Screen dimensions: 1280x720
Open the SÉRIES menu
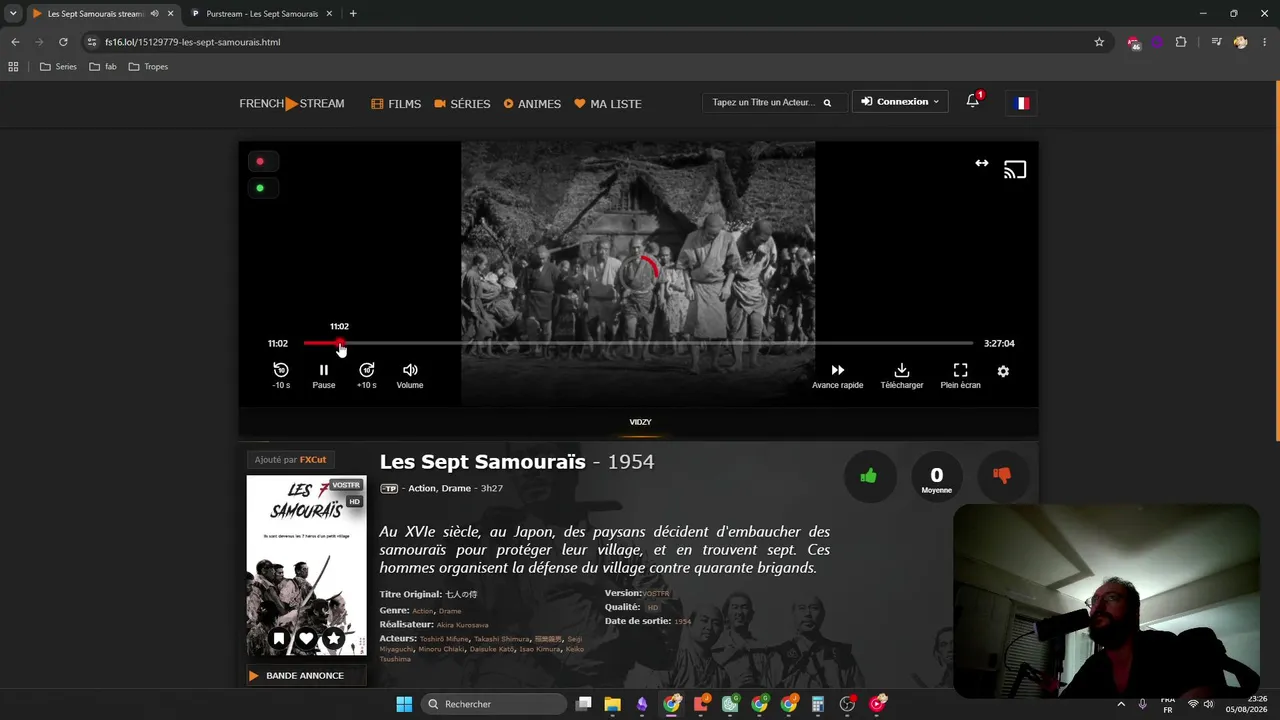coord(462,104)
